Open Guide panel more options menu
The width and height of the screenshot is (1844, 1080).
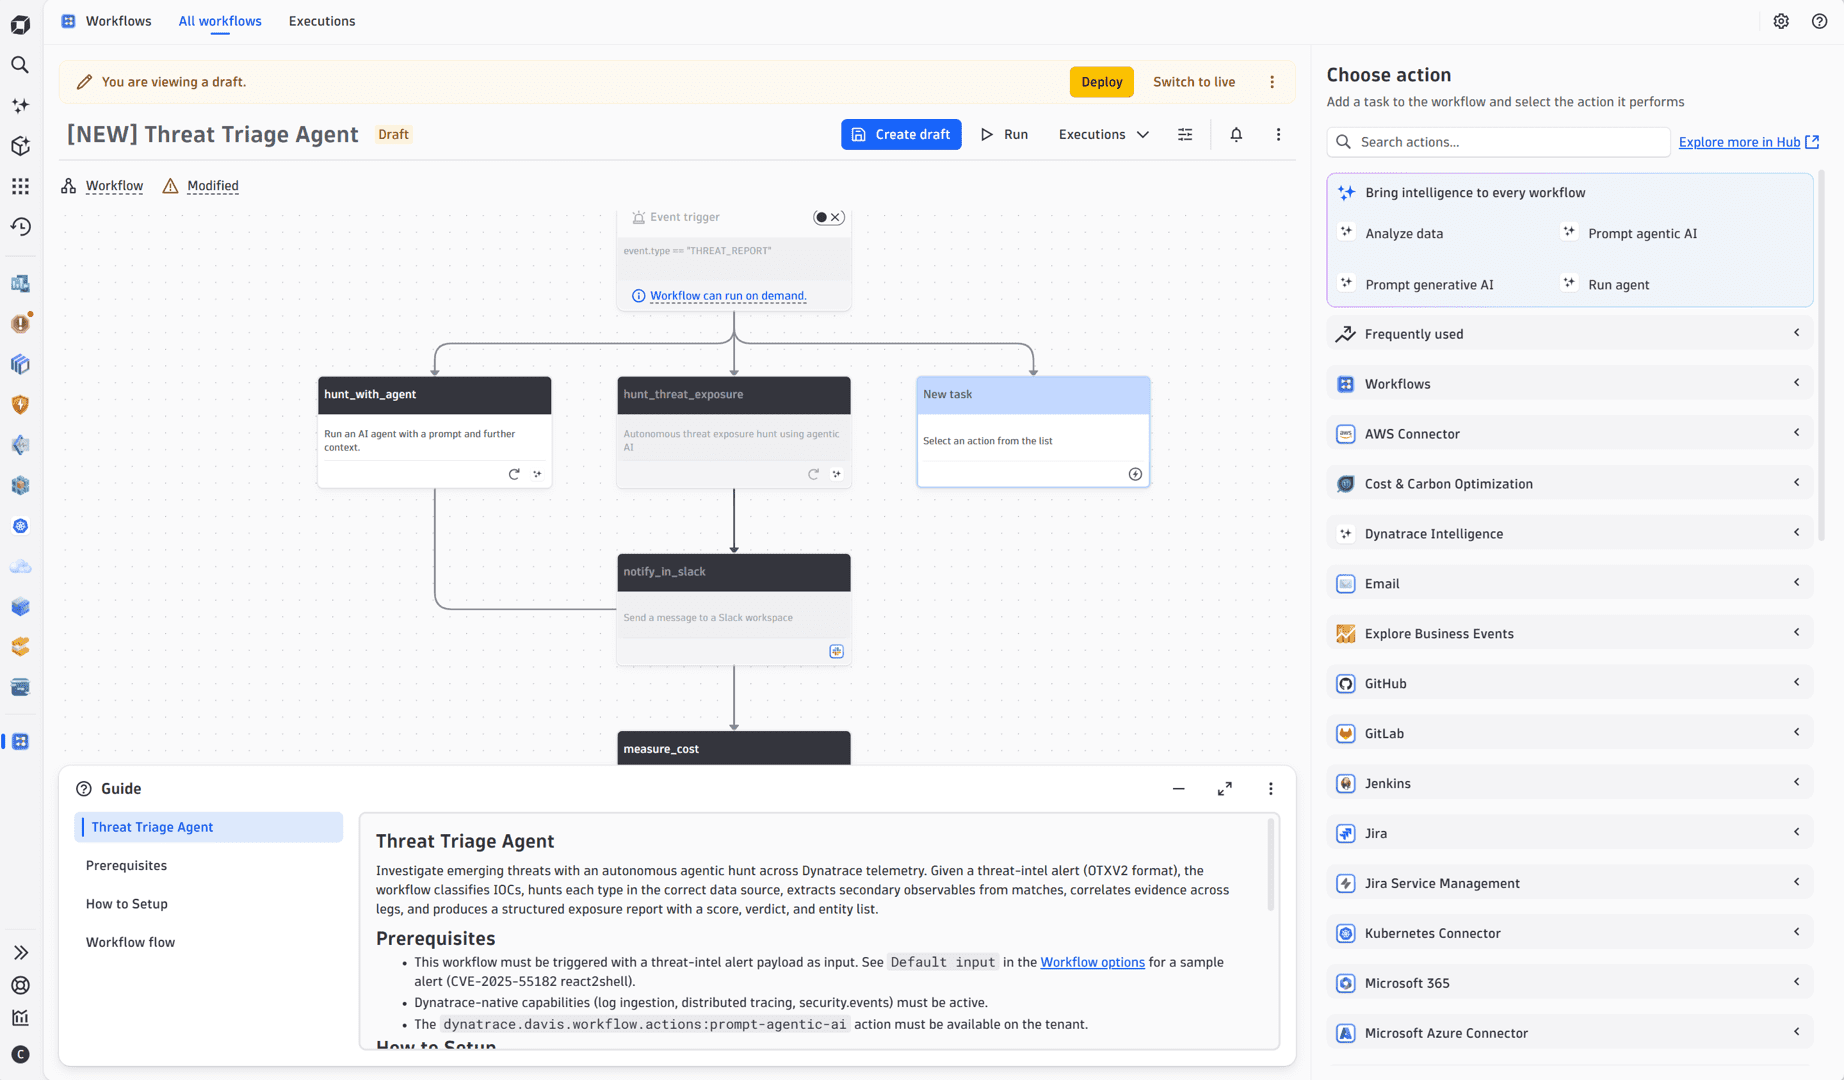pyautogui.click(x=1271, y=789)
